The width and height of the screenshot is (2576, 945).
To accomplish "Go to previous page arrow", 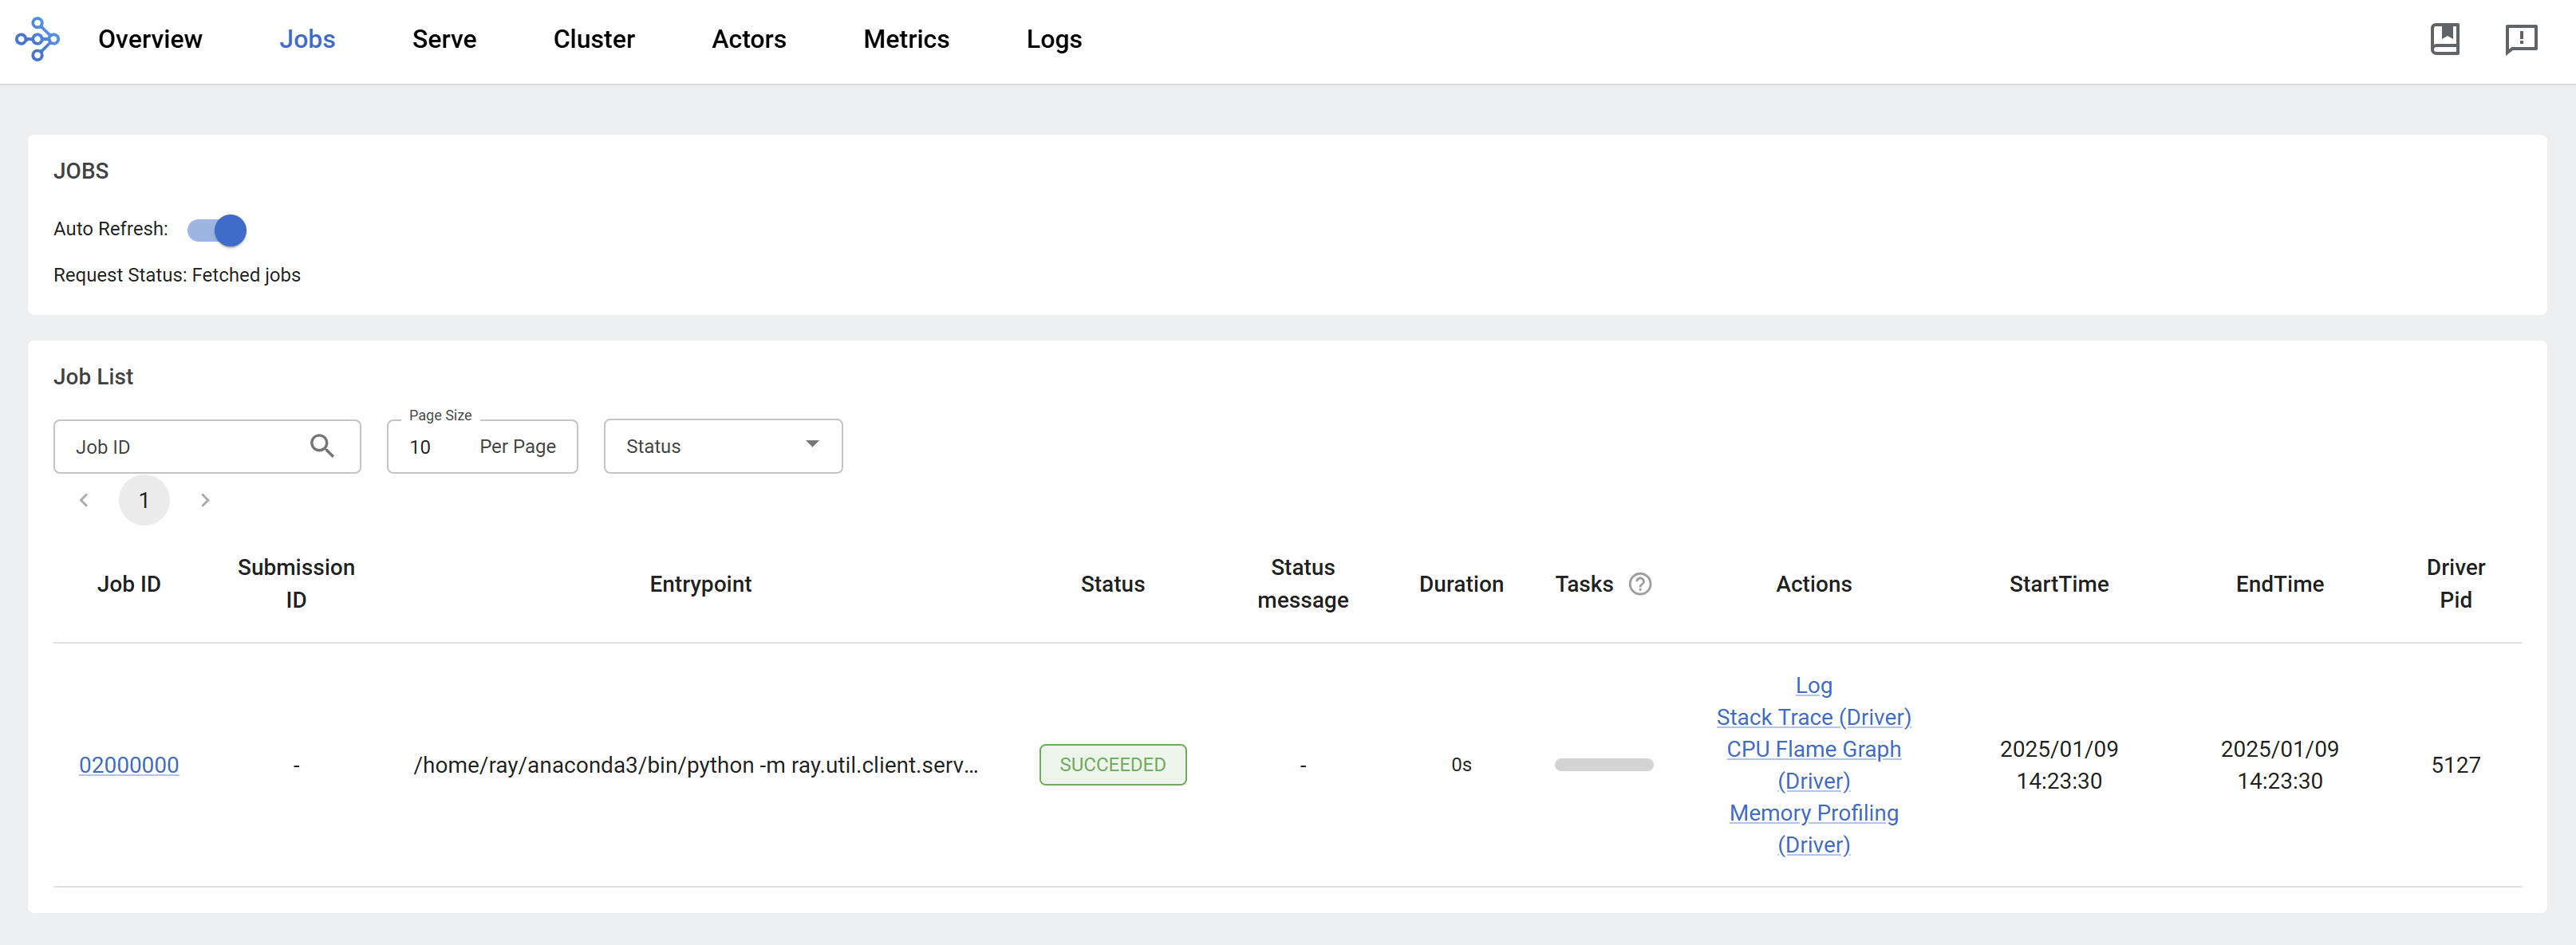I will pos(84,500).
